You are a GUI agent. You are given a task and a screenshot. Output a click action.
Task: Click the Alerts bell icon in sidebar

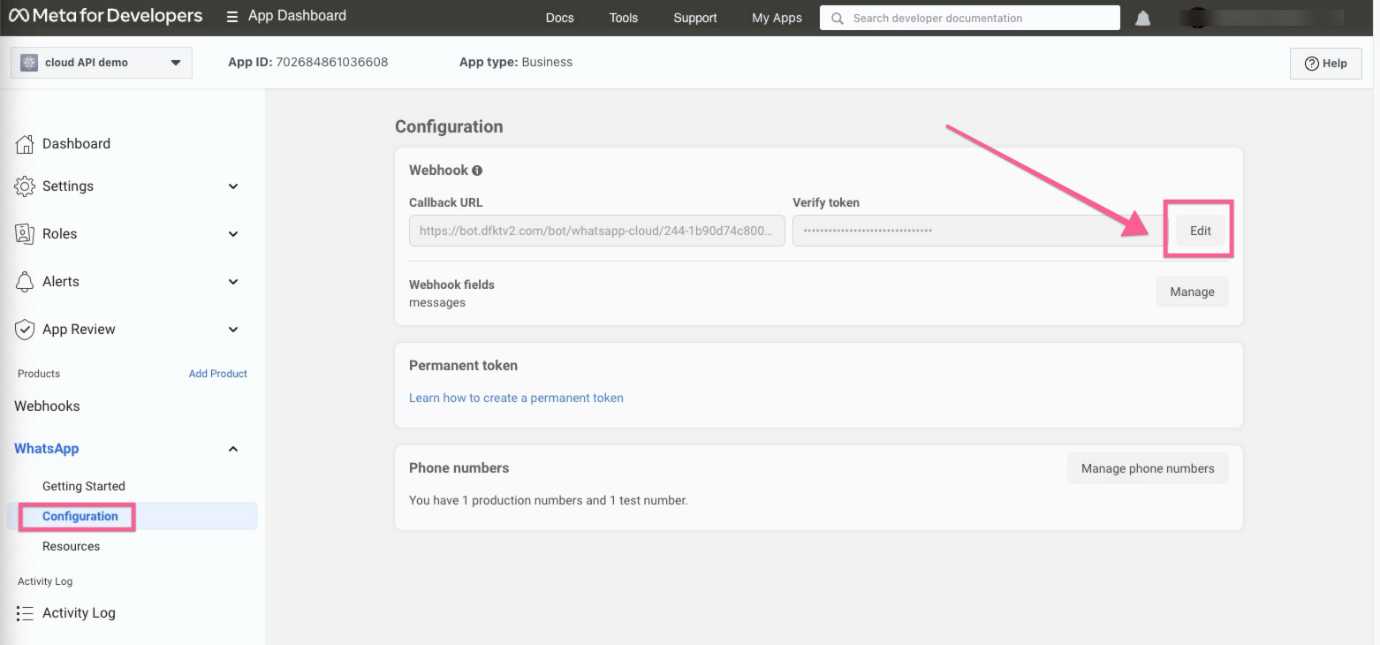[25, 282]
